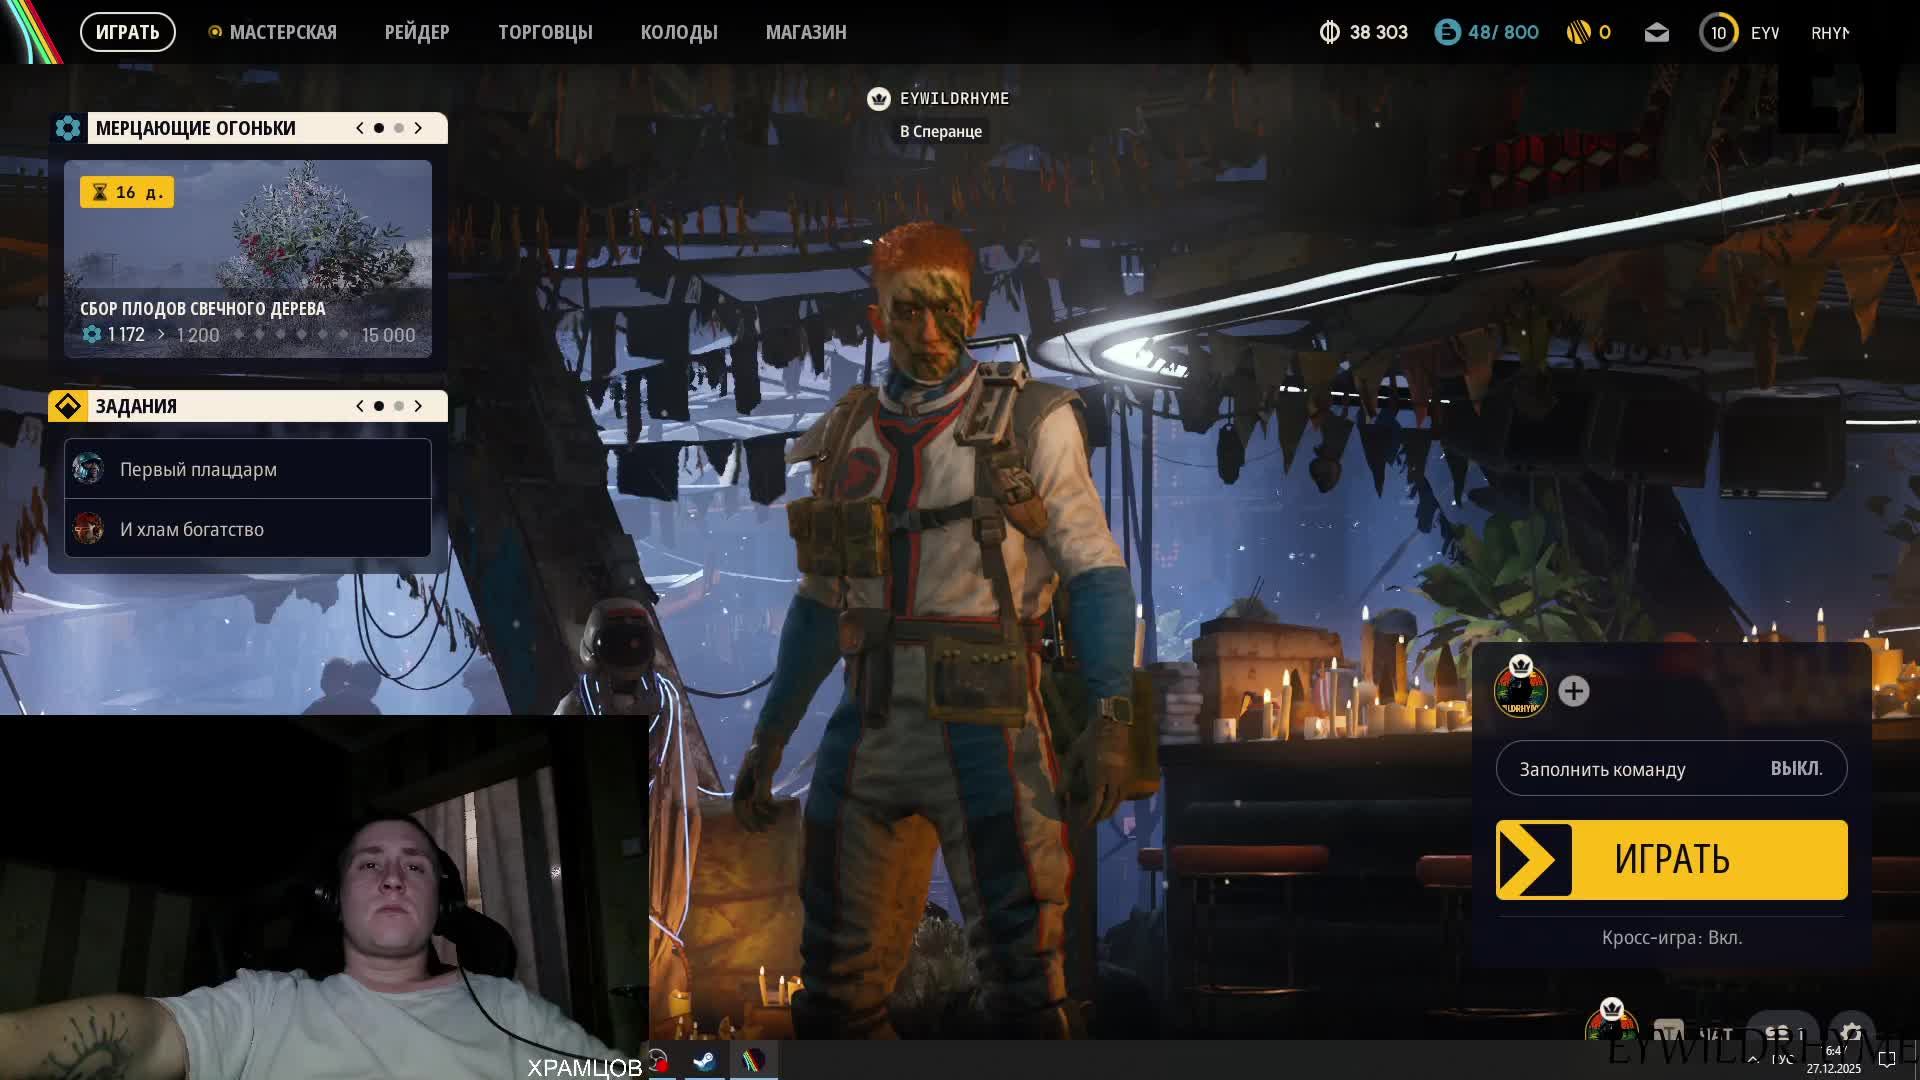Screen dimensions: 1920x1080
Task: Click the gold coins currency icon
Action: click(x=1578, y=32)
